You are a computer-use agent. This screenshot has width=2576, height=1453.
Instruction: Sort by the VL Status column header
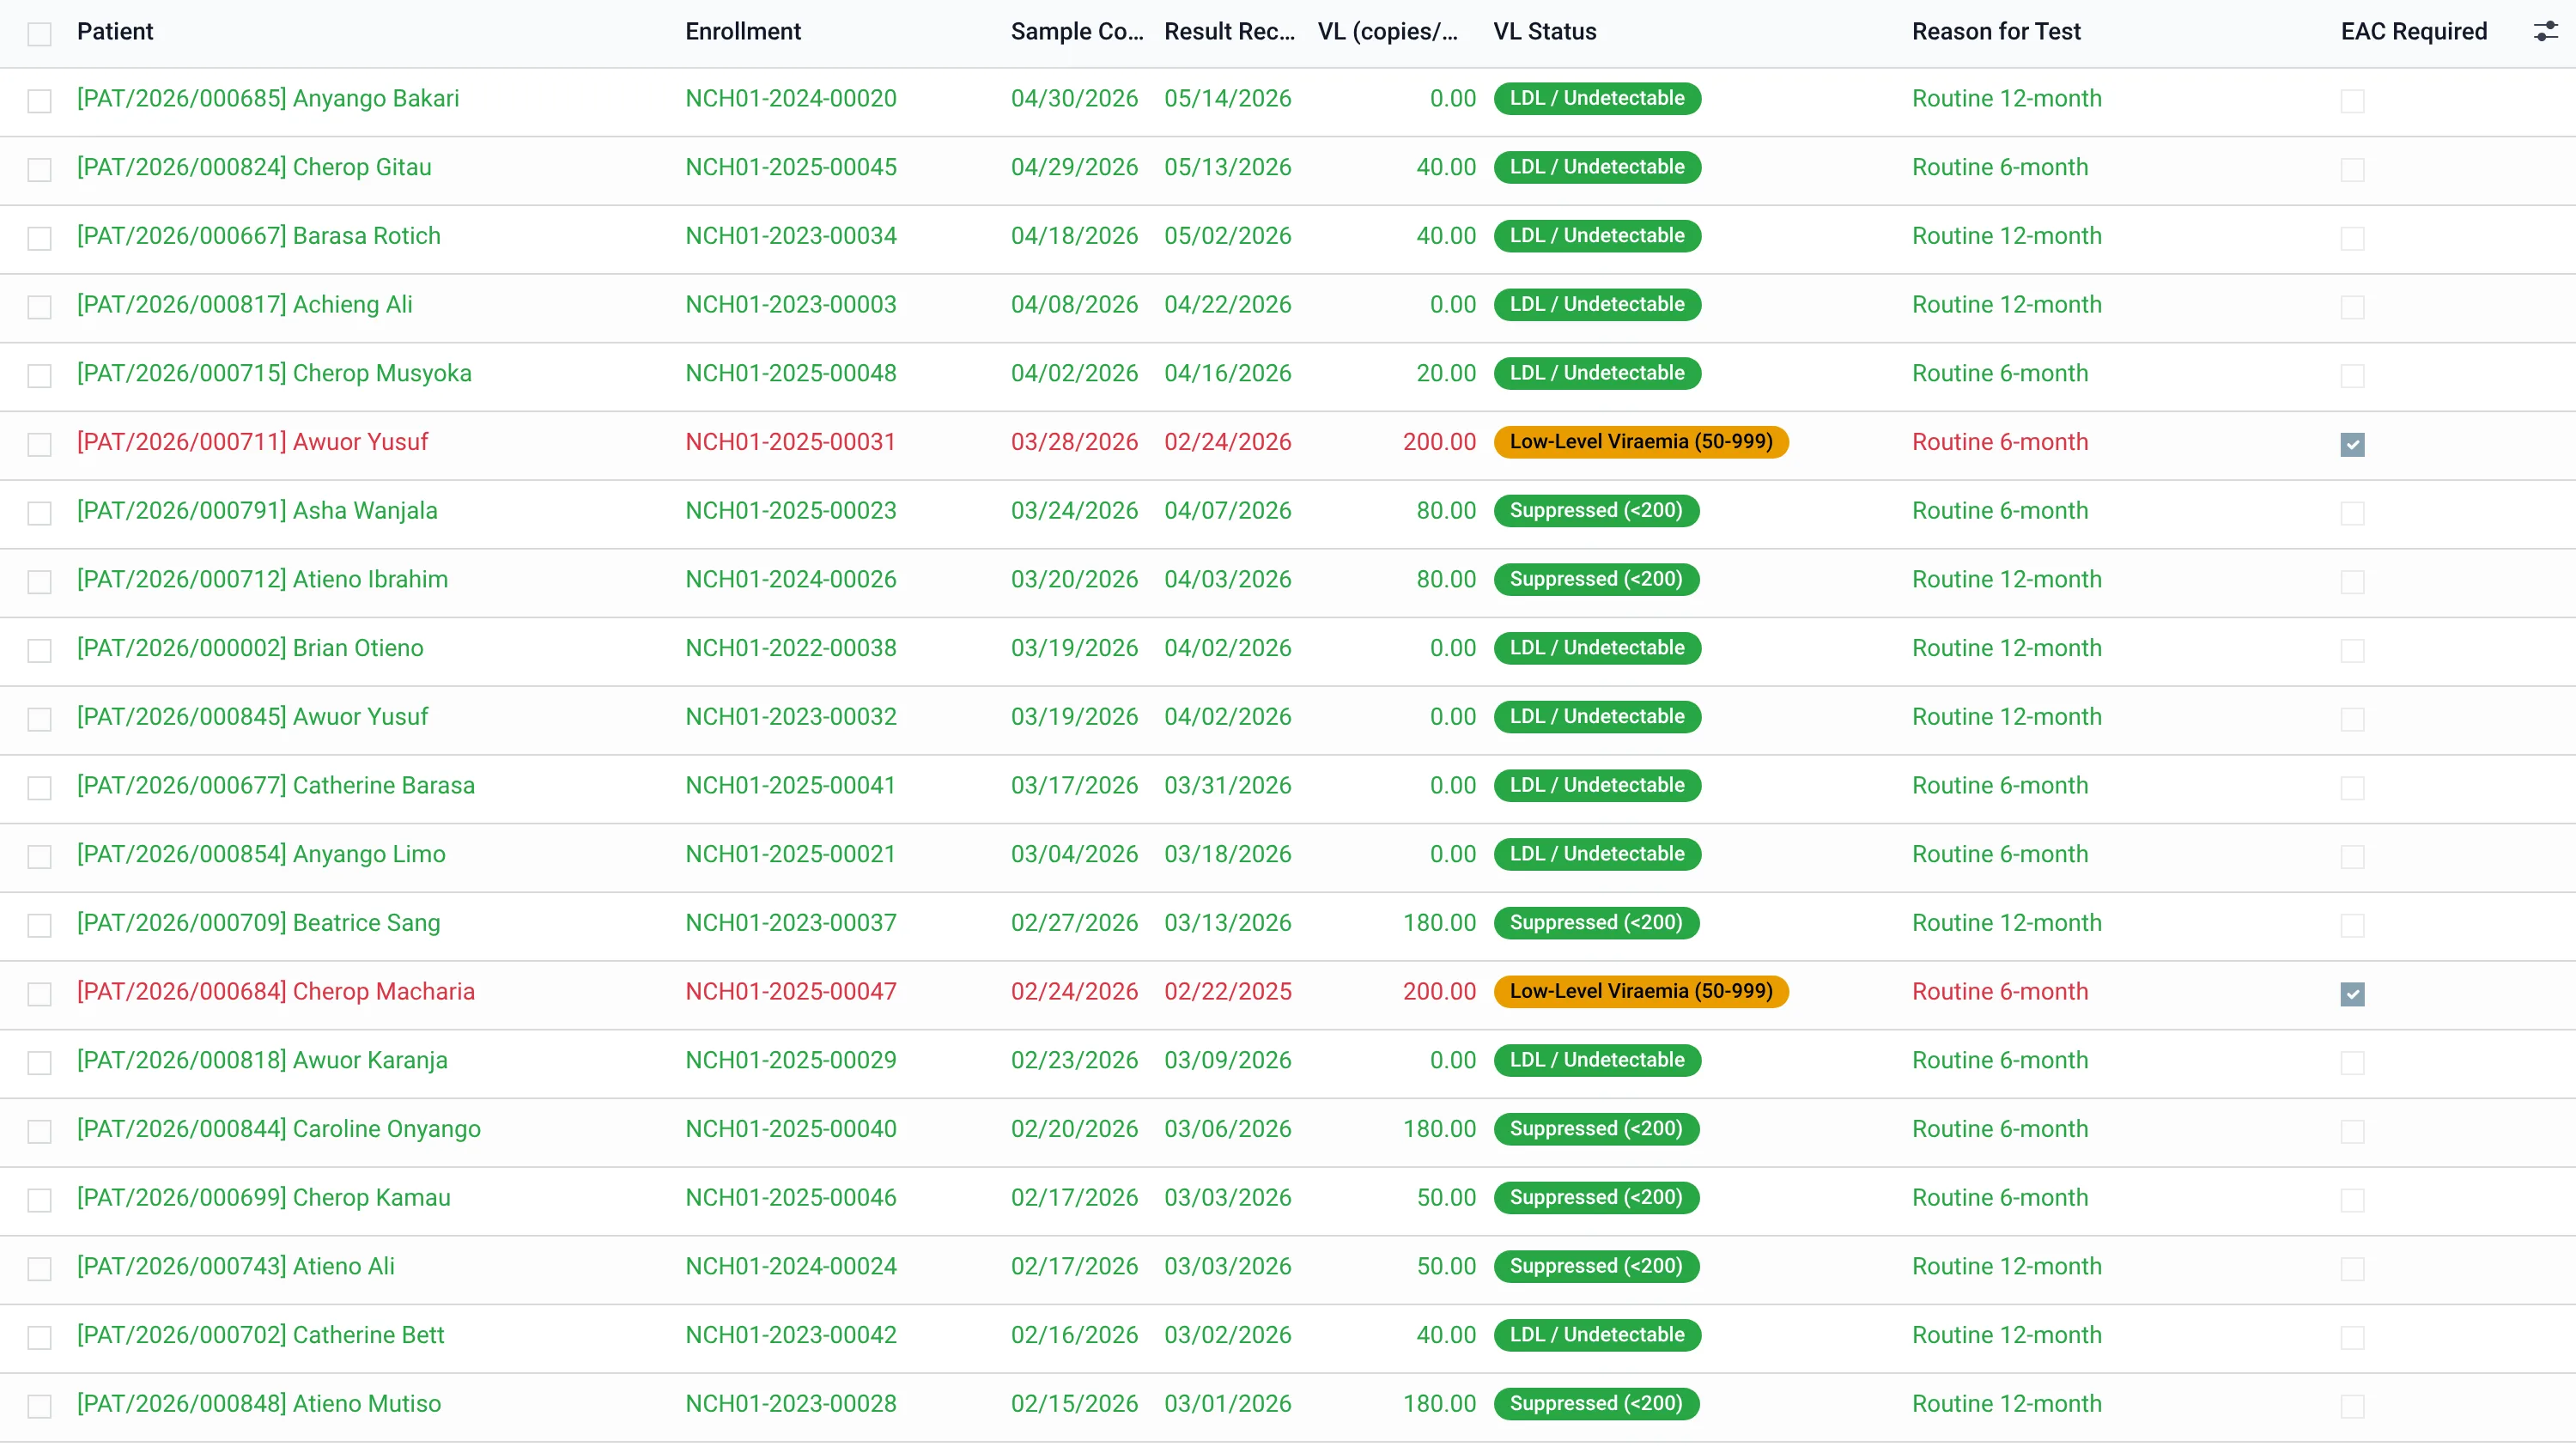[1544, 32]
